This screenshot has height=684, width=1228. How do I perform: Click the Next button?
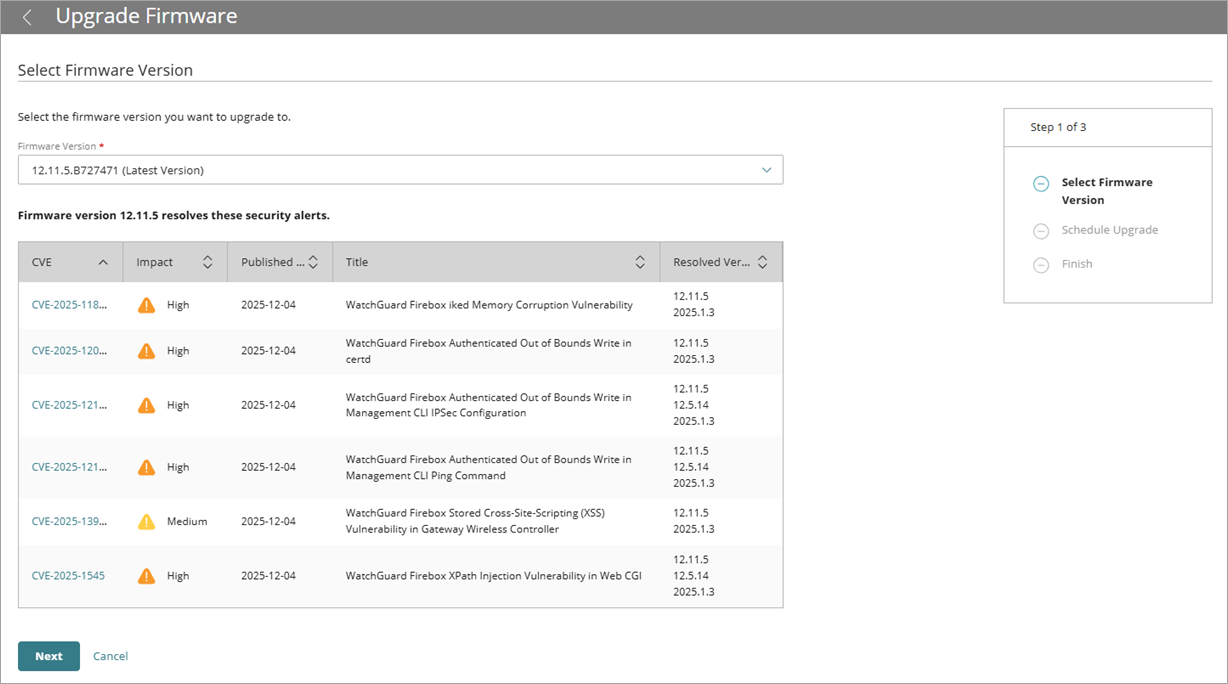[x=48, y=656]
